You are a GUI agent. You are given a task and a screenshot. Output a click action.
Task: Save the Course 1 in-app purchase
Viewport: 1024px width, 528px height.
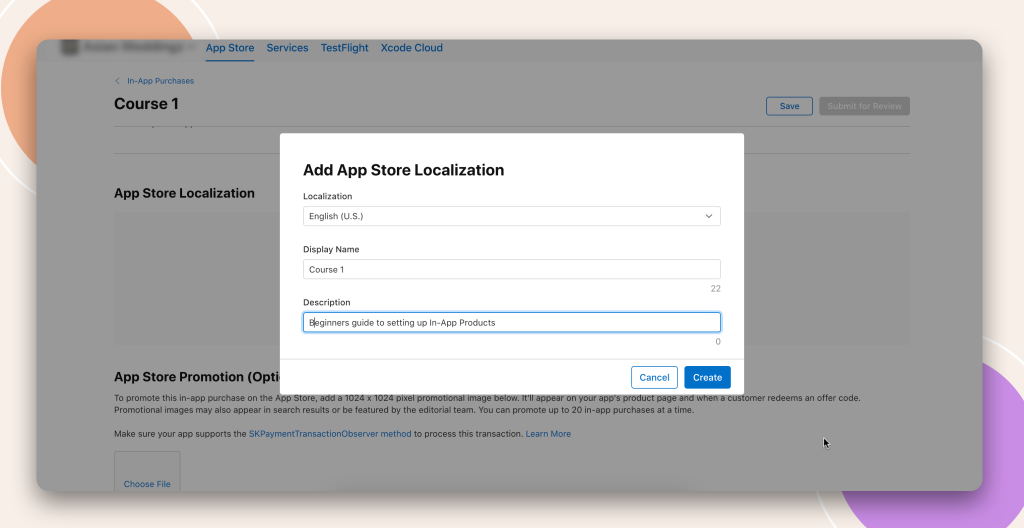789,106
